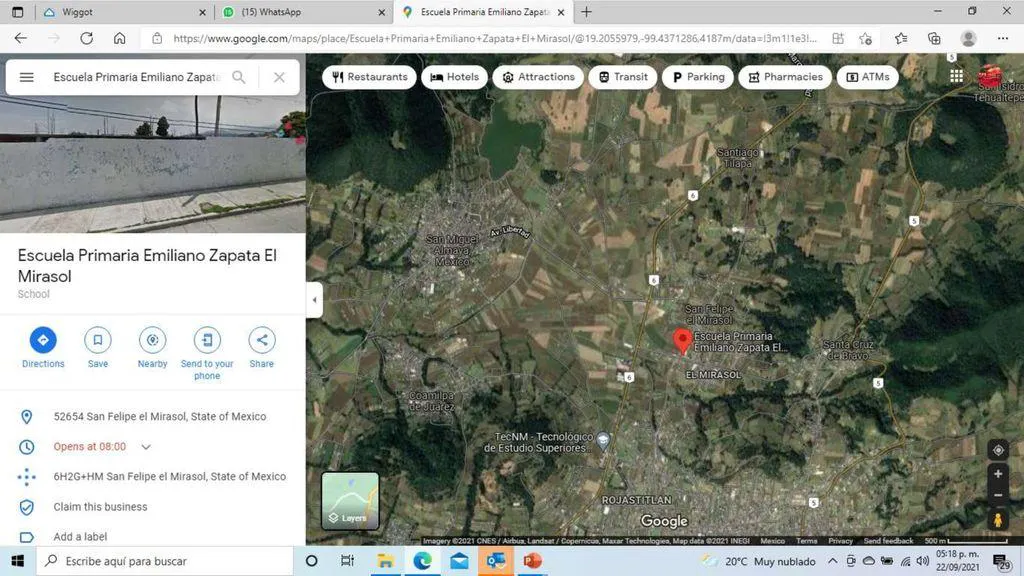The width and height of the screenshot is (1024, 576).
Task: Click Claim this business
Action: click(101, 507)
